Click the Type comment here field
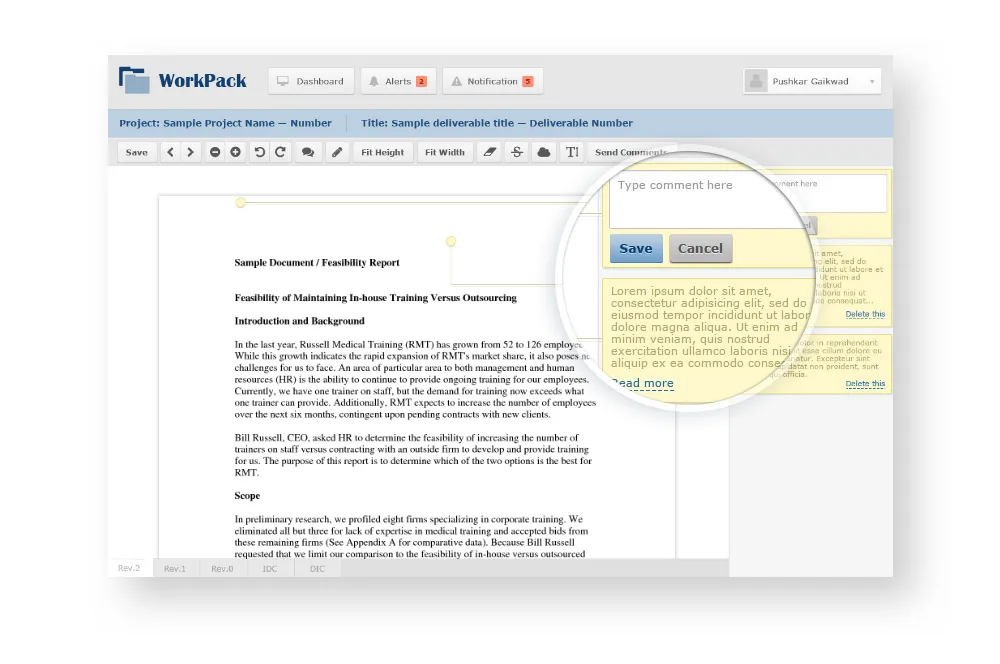 point(708,201)
